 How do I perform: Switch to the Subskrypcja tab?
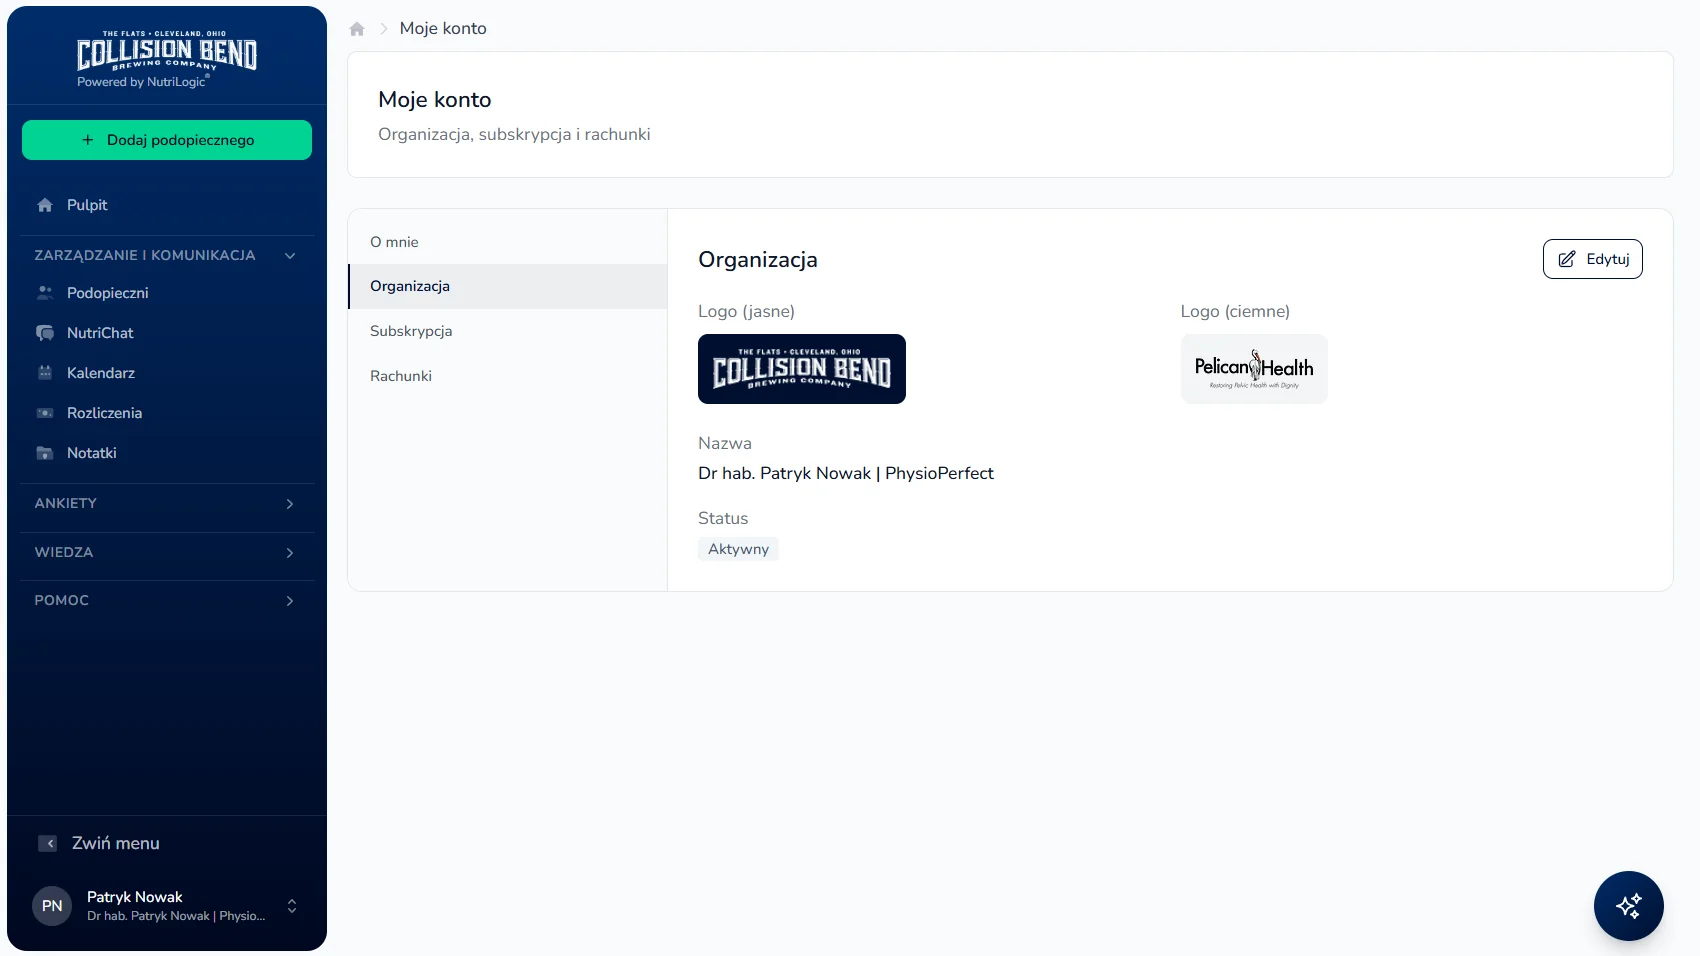point(507,331)
